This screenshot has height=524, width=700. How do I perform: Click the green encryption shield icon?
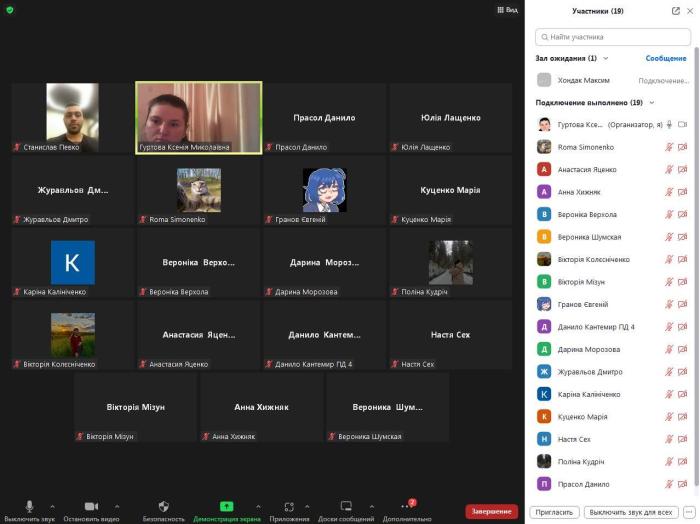tap(10, 10)
